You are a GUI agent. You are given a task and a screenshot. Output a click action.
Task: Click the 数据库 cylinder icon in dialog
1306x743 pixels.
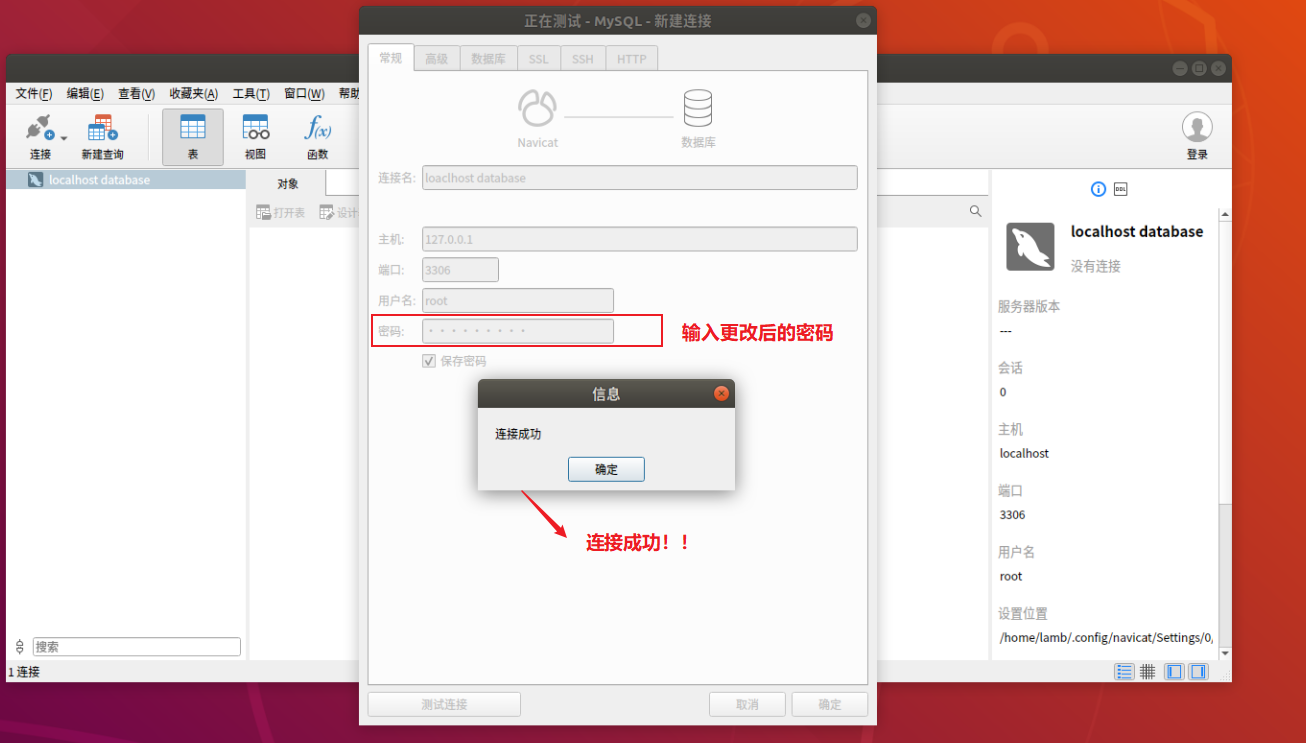click(698, 108)
